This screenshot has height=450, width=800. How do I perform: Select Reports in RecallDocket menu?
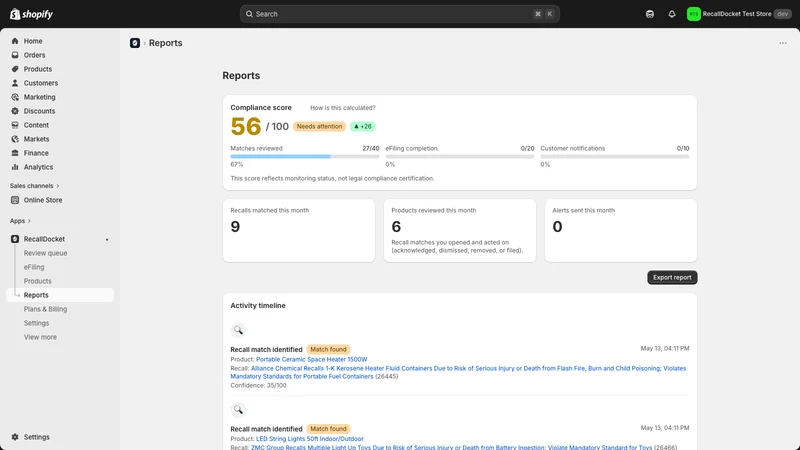(x=60, y=295)
